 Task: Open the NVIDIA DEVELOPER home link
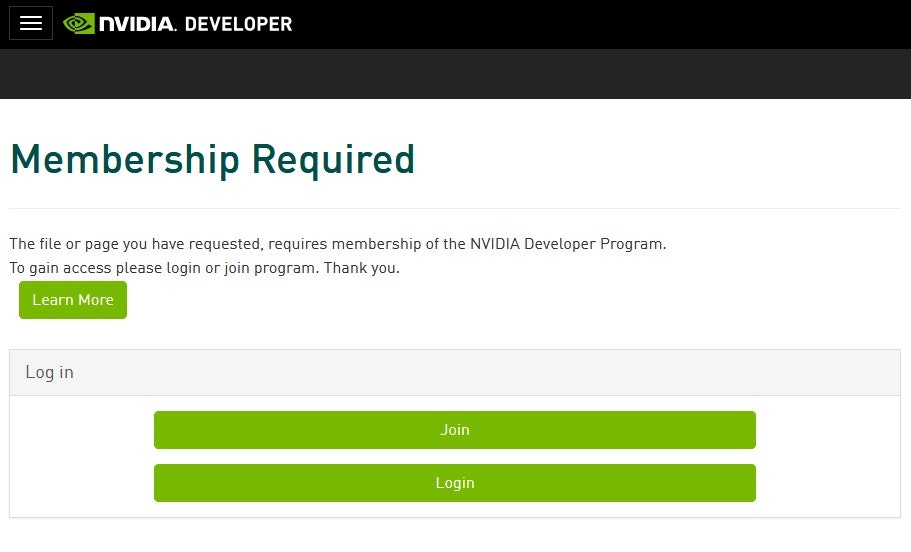click(178, 24)
